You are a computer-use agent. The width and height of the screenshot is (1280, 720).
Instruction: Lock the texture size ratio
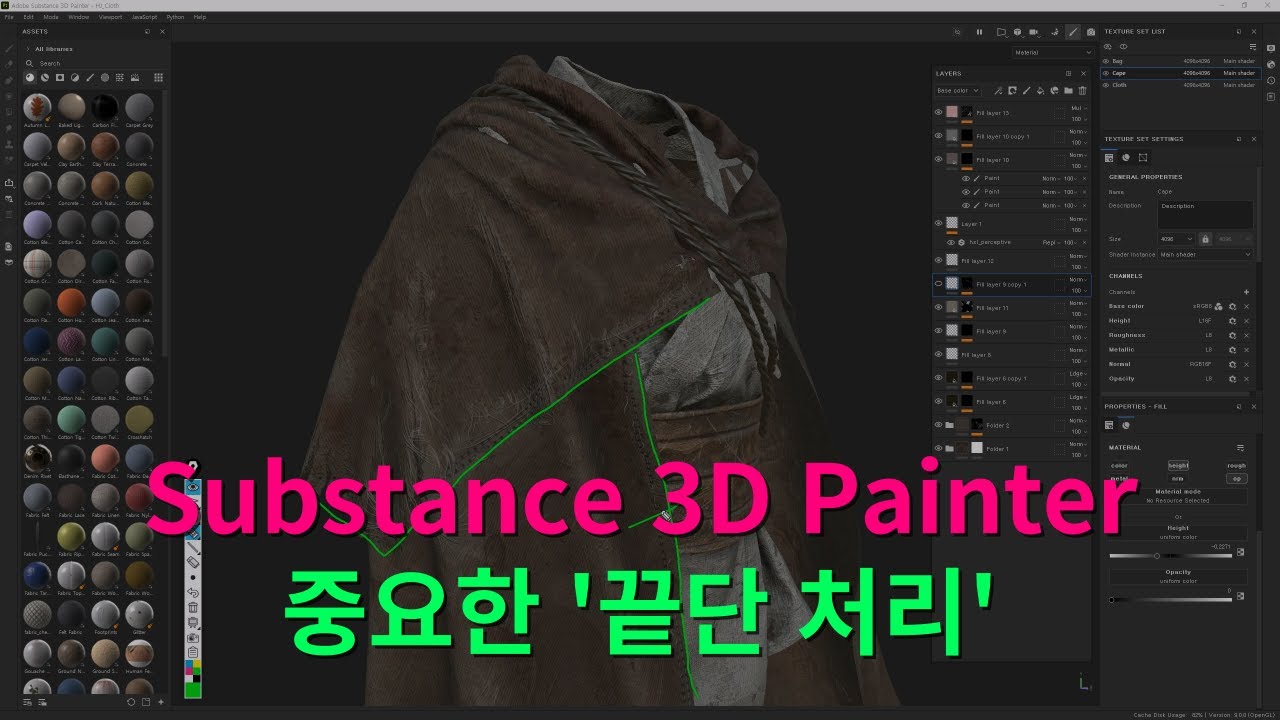[x=1205, y=239]
